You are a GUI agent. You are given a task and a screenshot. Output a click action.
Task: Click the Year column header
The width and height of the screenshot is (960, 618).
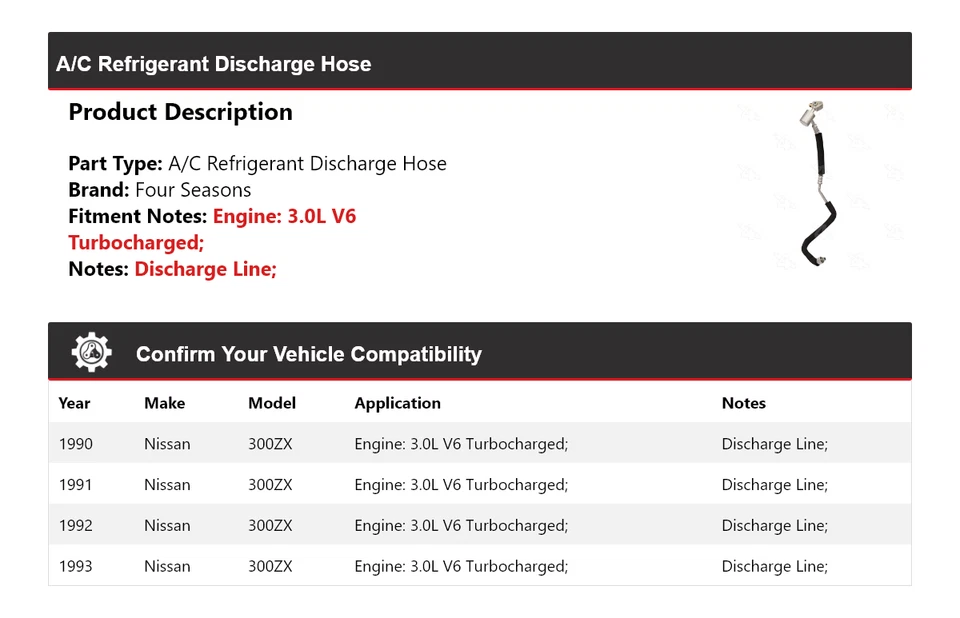[x=74, y=403]
